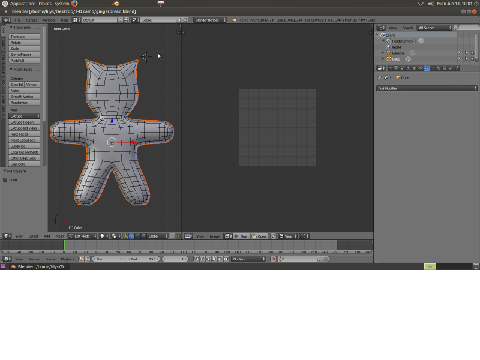Click the Scale button in the tool shelf

(x=24, y=49)
